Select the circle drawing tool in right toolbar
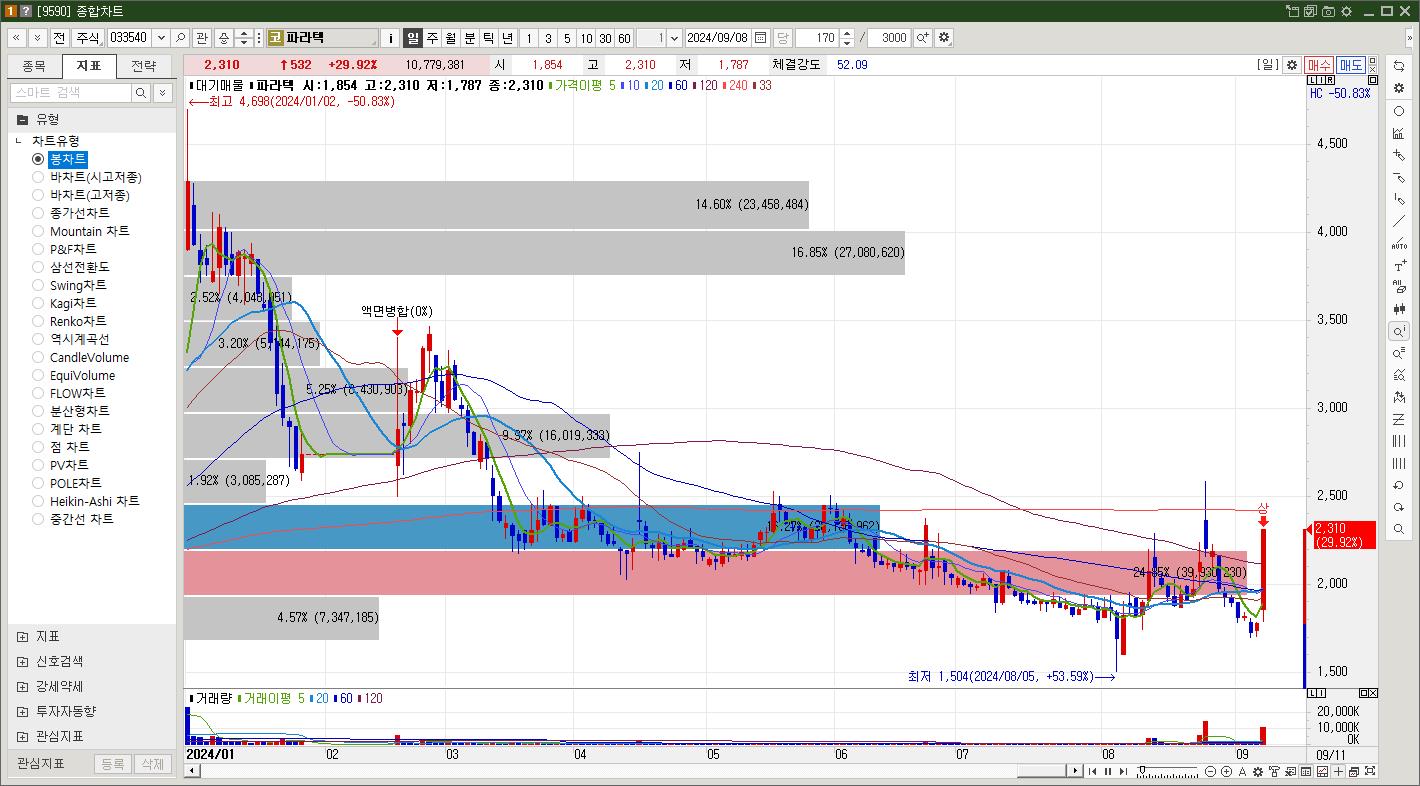Viewport: 1420px width, 786px height. click(x=1399, y=111)
